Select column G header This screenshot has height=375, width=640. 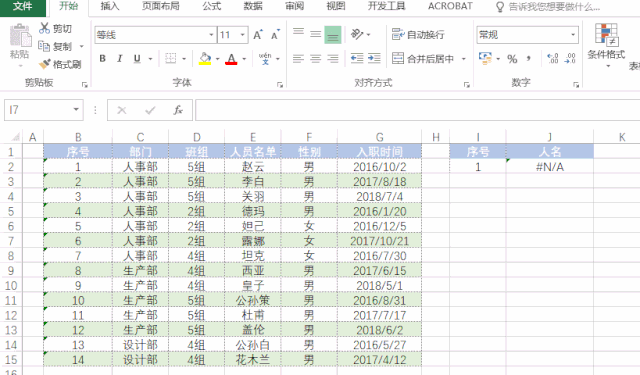[380, 137]
